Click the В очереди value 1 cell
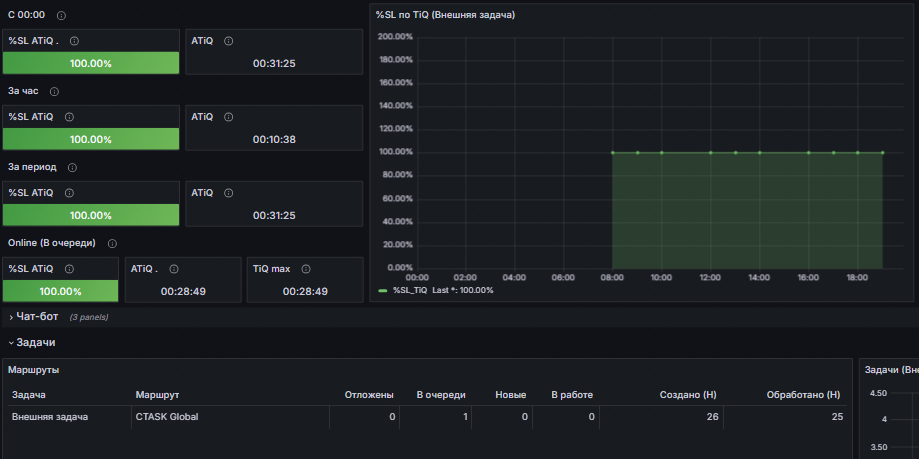The width and height of the screenshot is (919, 459). click(435, 417)
